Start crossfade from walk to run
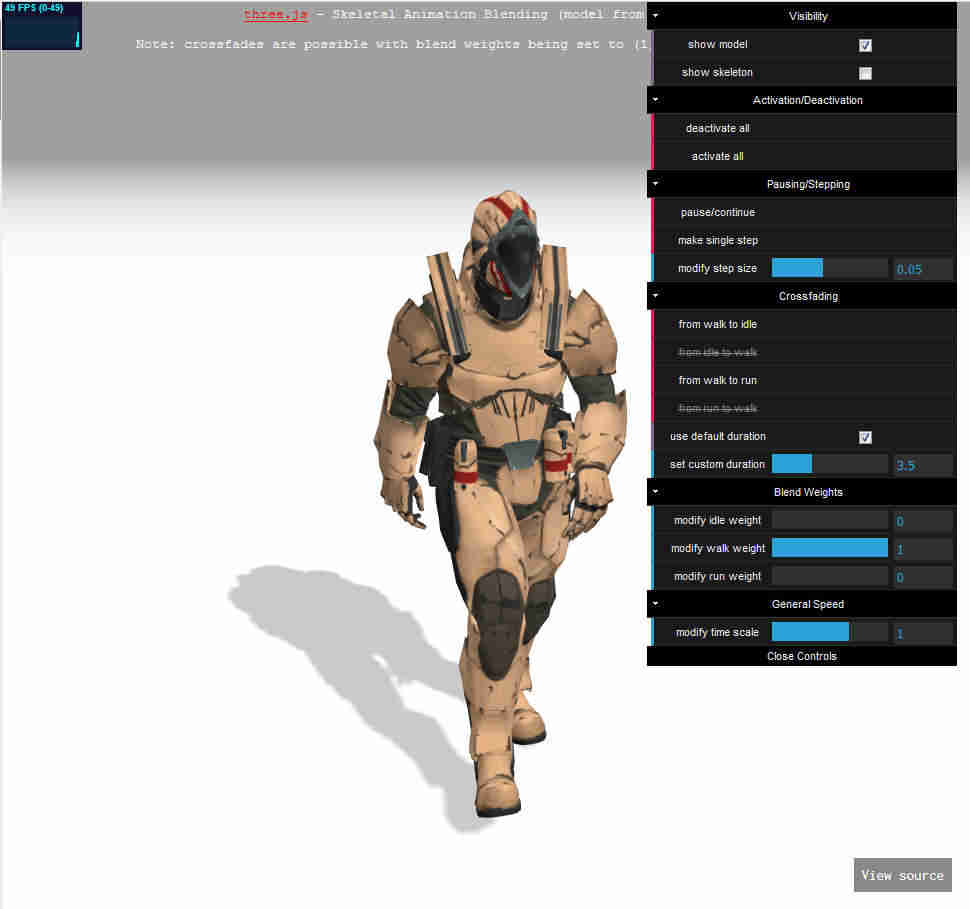970x909 pixels. click(x=717, y=380)
